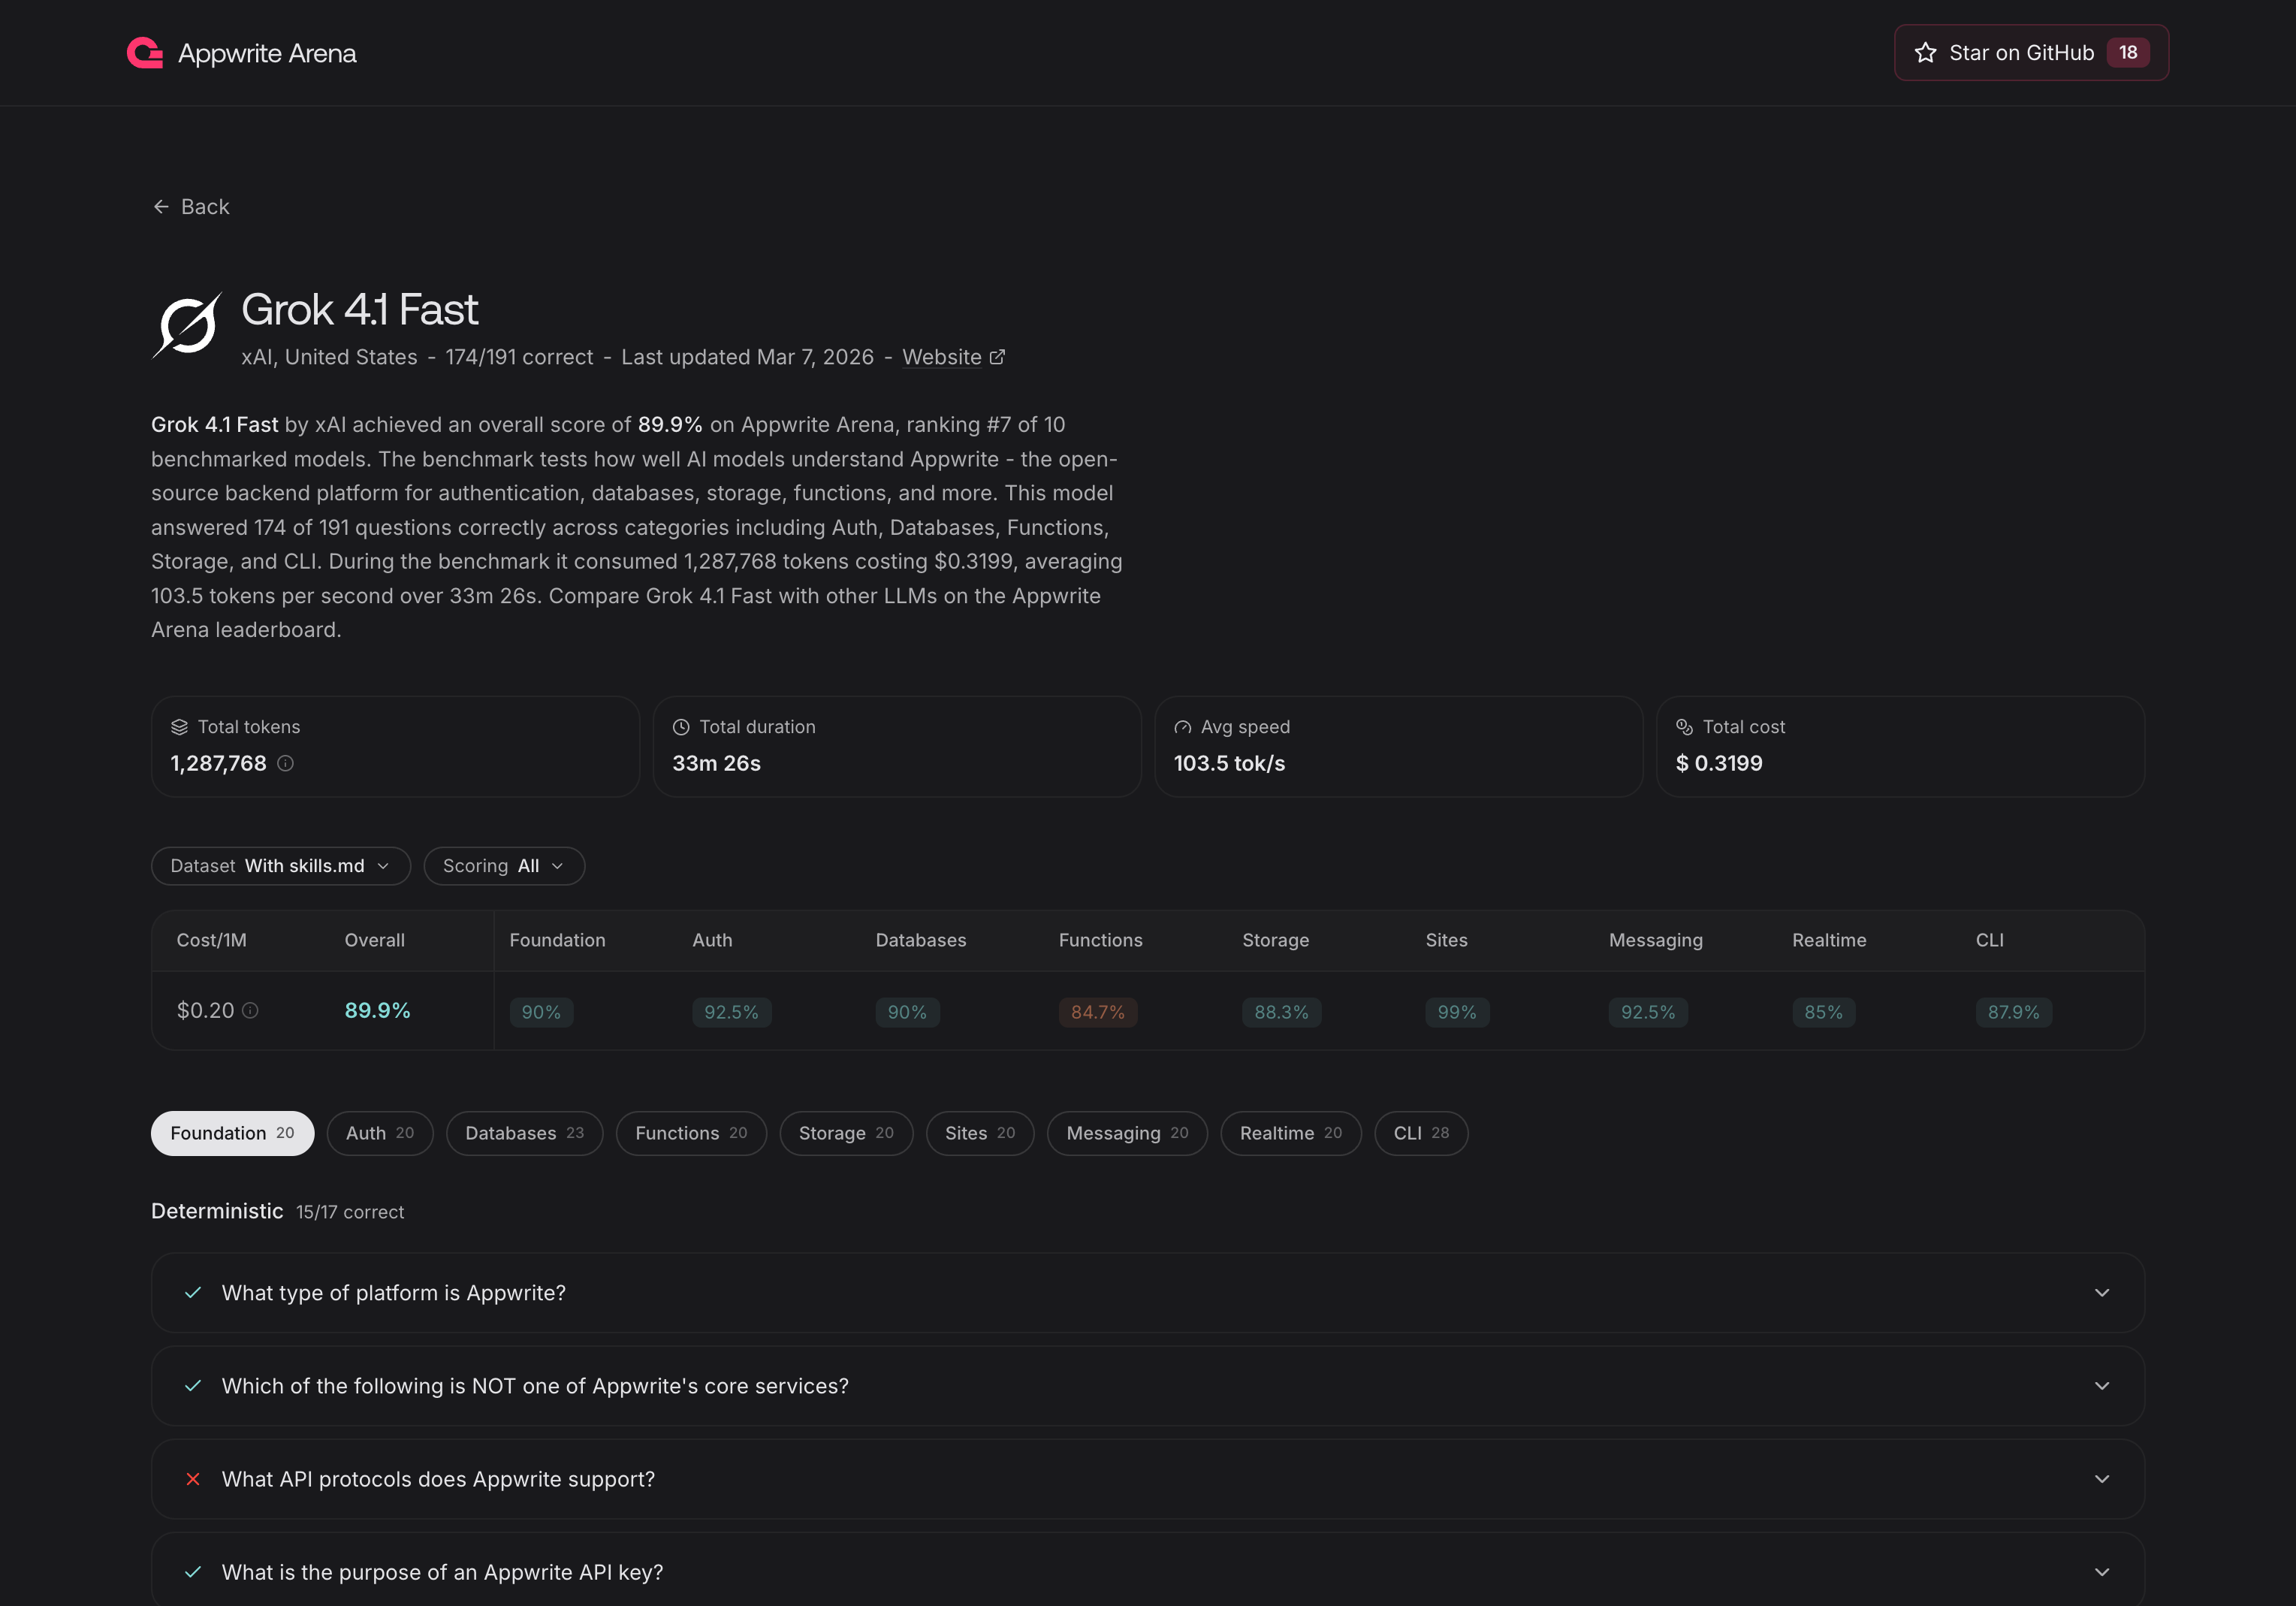
Task: Switch to the Storage category tab
Action: 846,1133
